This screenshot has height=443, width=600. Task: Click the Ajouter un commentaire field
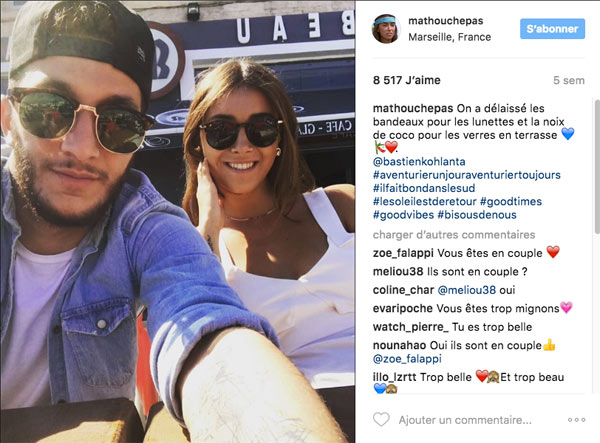(x=465, y=420)
